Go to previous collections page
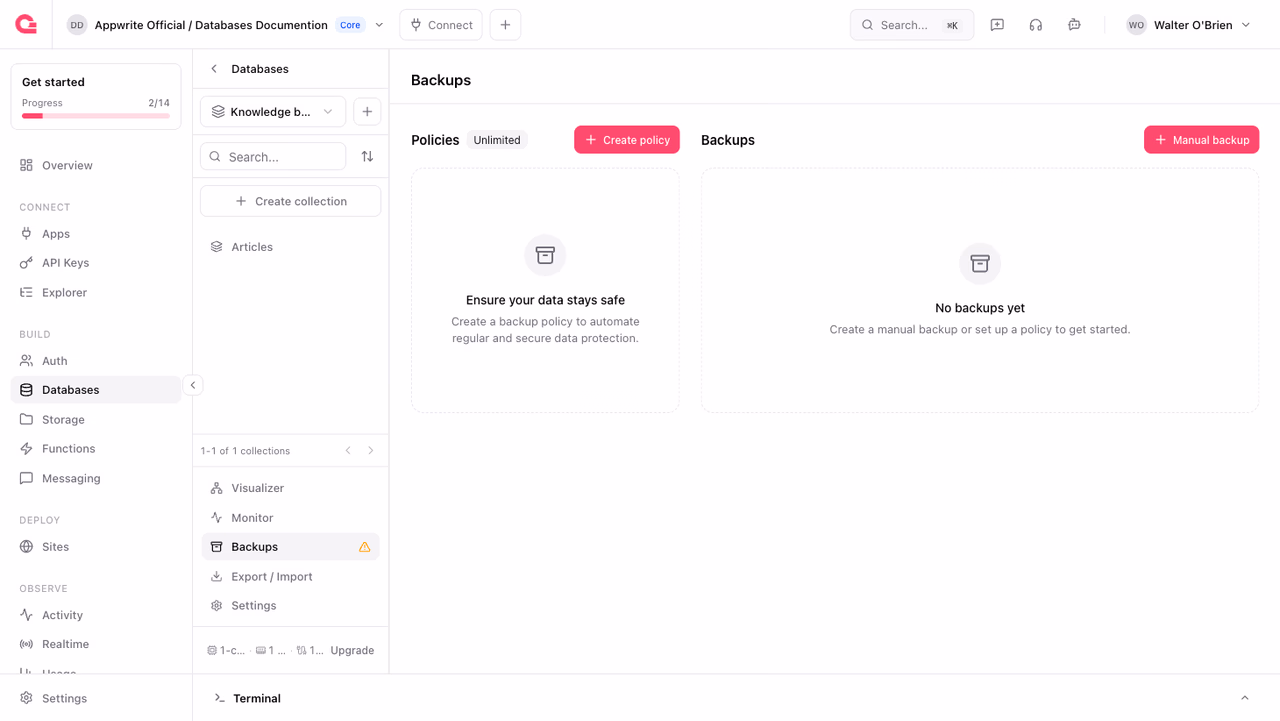The width and height of the screenshot is (1280, 721). pyautogui.click(x=348, y=451)
